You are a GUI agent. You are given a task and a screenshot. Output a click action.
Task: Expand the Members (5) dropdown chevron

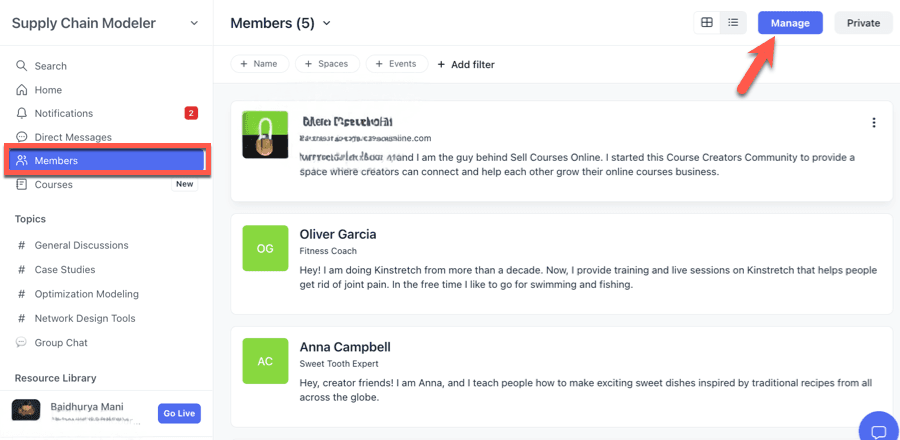coord(327,24)
